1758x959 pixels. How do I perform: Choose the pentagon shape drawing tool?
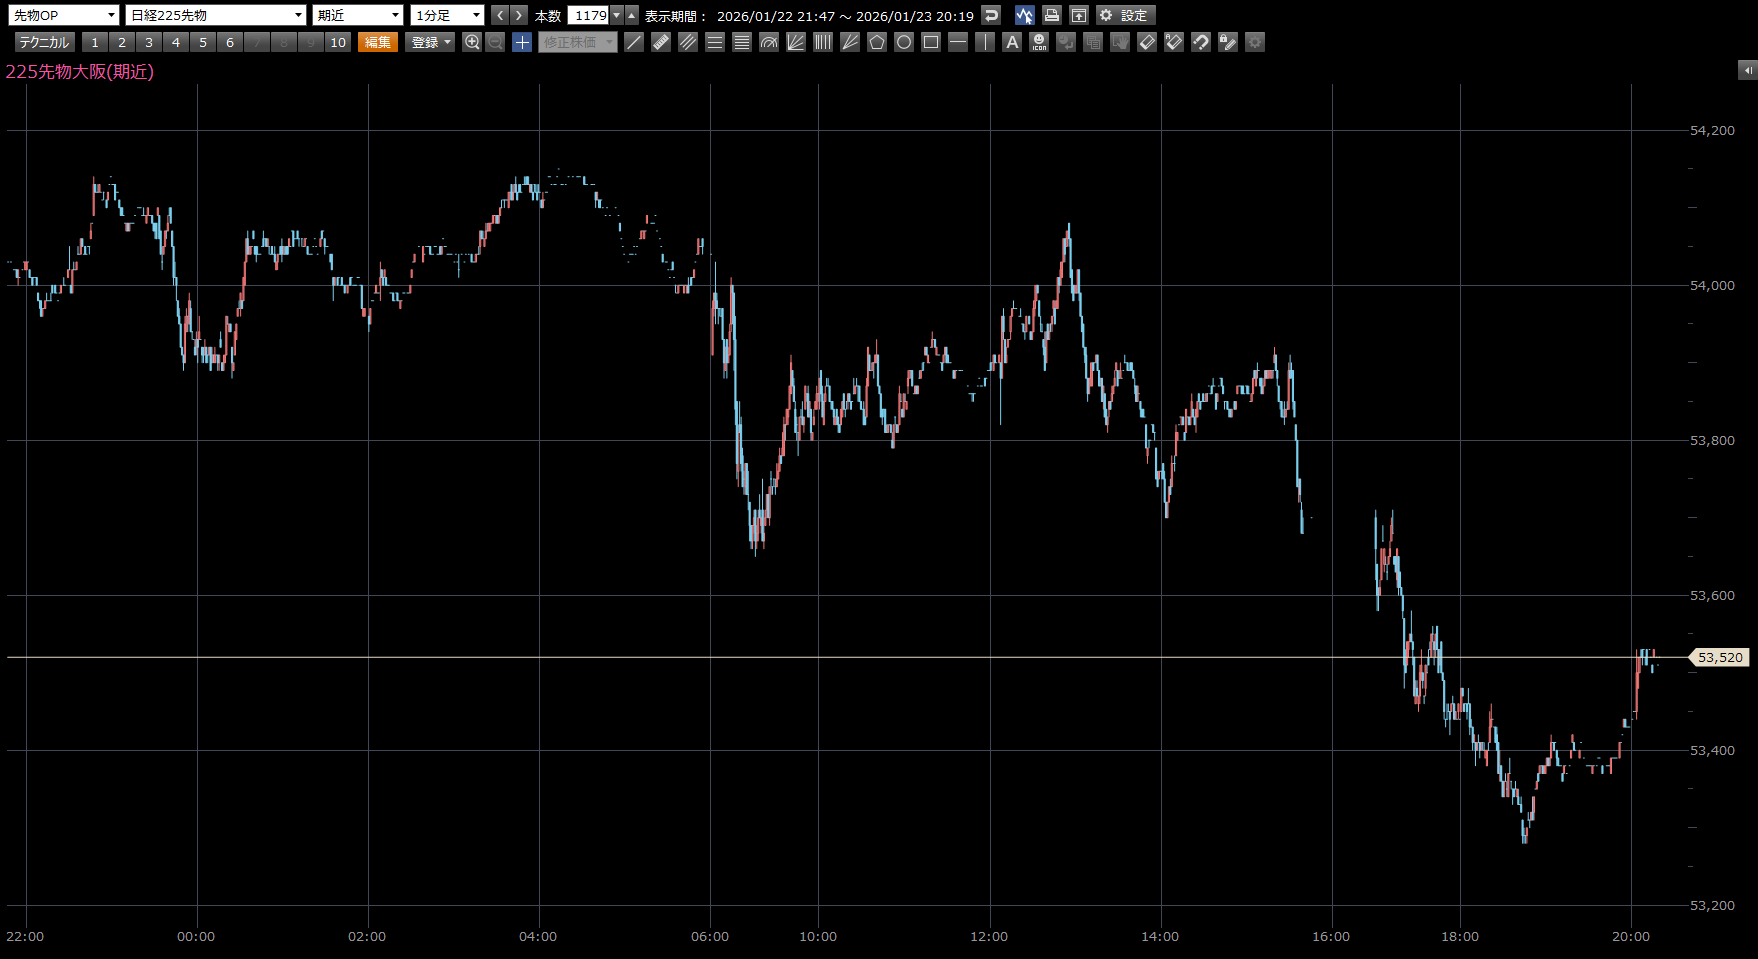pyautogui.click(x=877, y=42)
